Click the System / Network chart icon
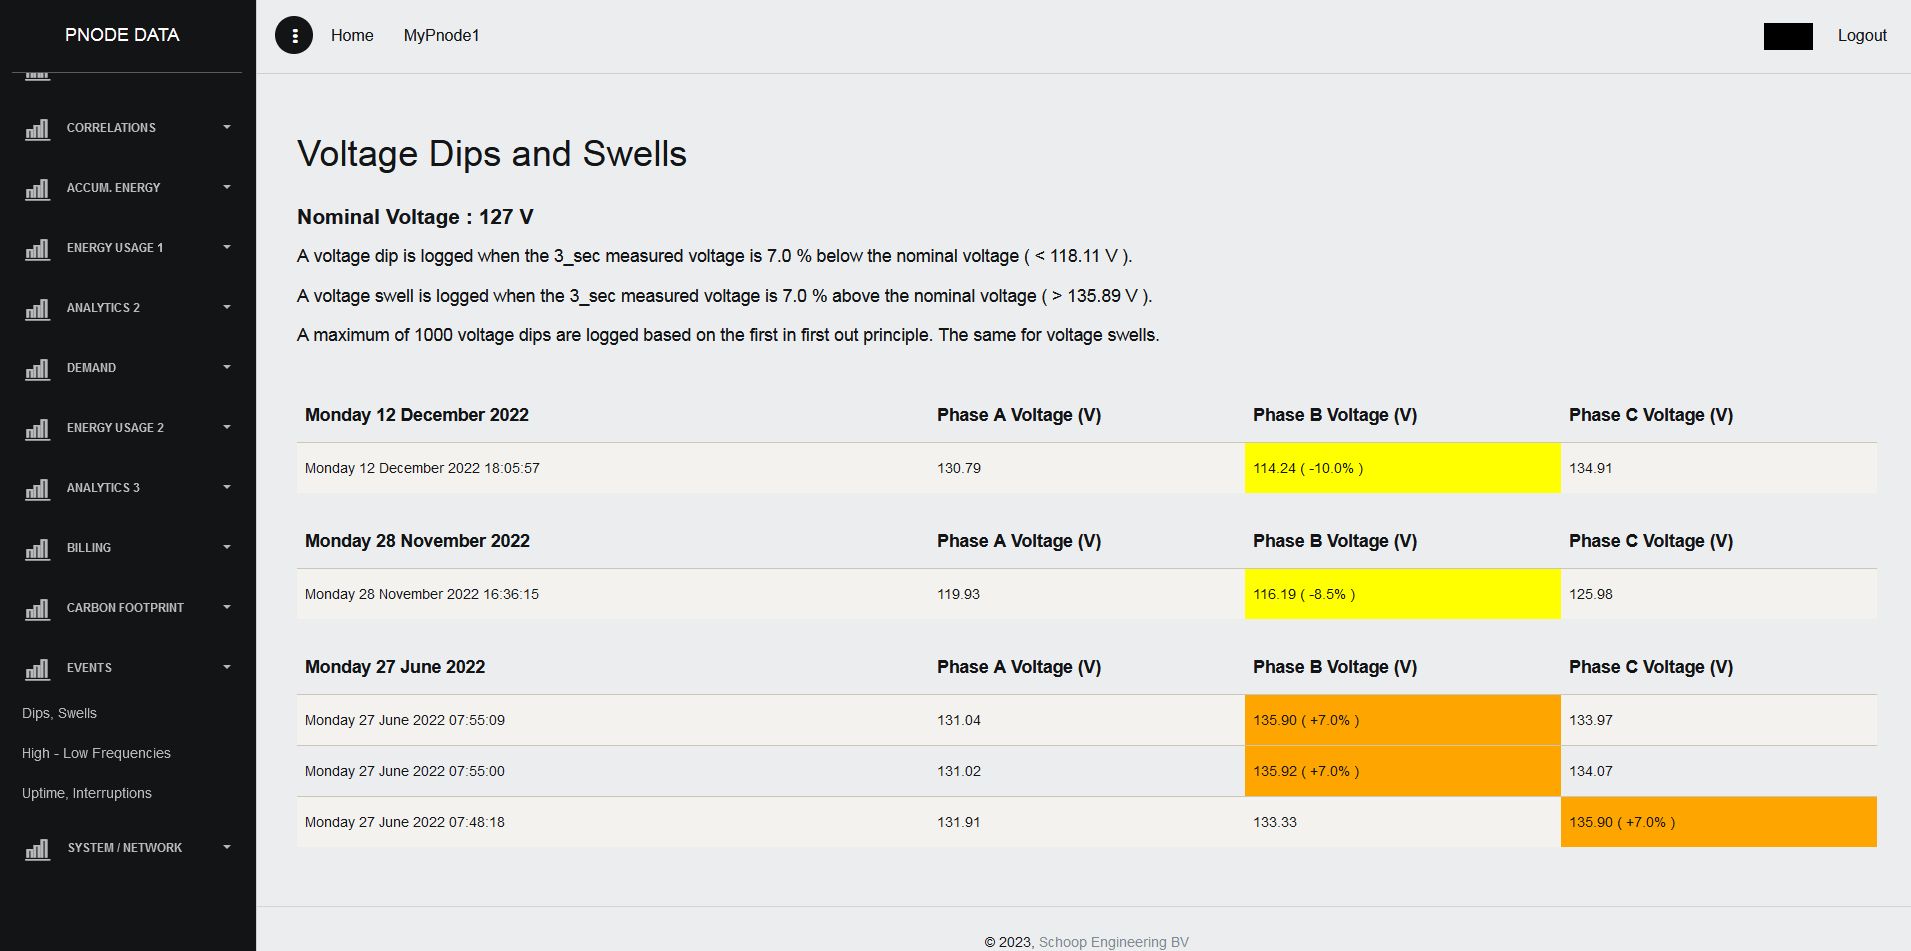The height and width of the screenshot is (951, 1911). 37,849
